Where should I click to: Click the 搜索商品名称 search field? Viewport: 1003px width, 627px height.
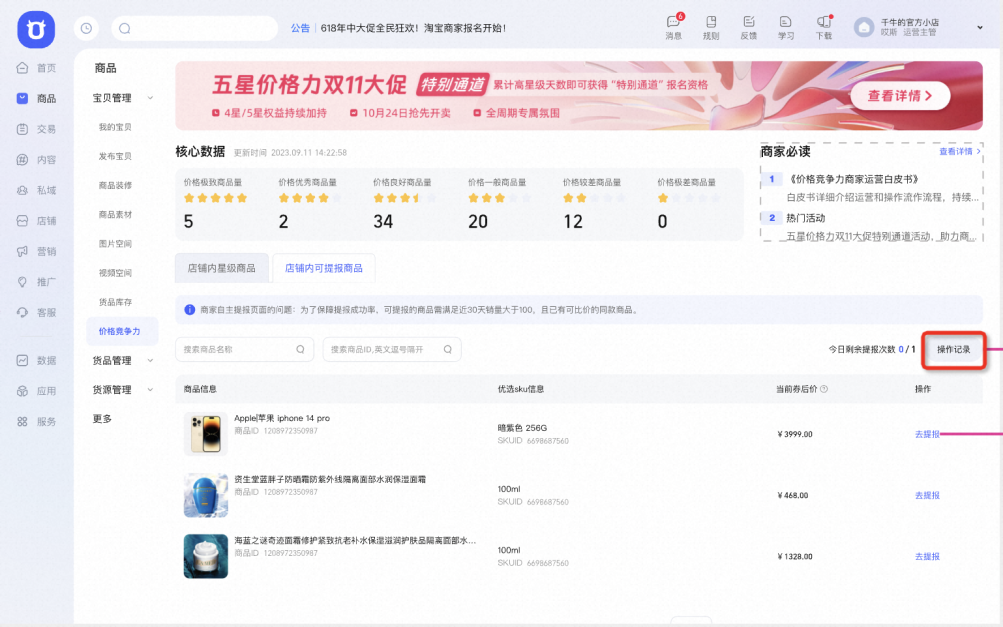244,349
